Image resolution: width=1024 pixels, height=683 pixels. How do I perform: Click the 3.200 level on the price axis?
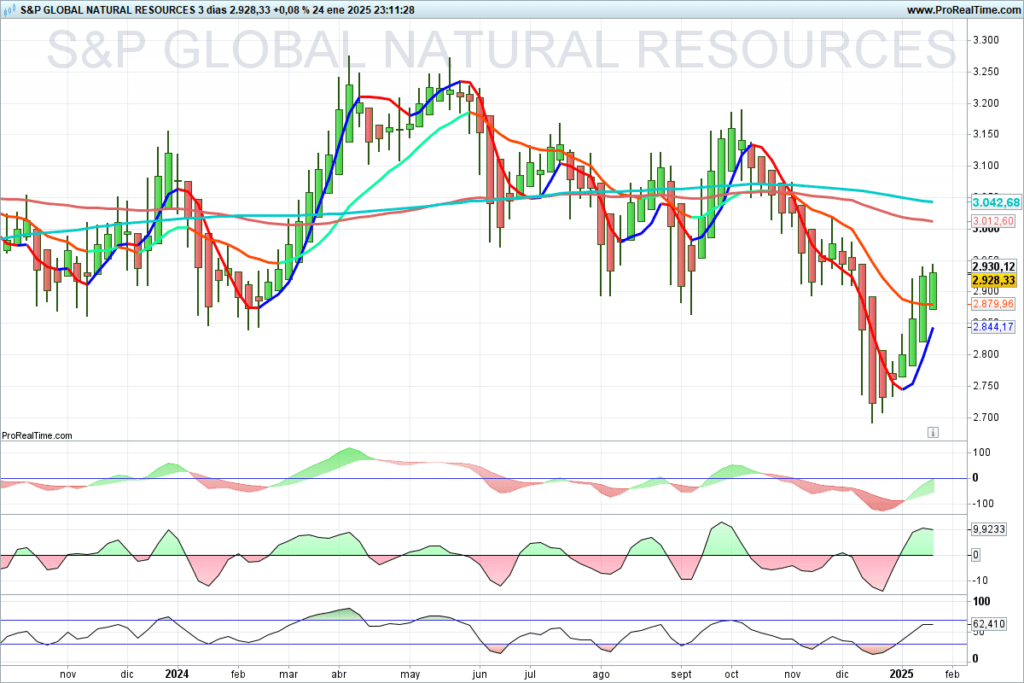click(985, 103)
